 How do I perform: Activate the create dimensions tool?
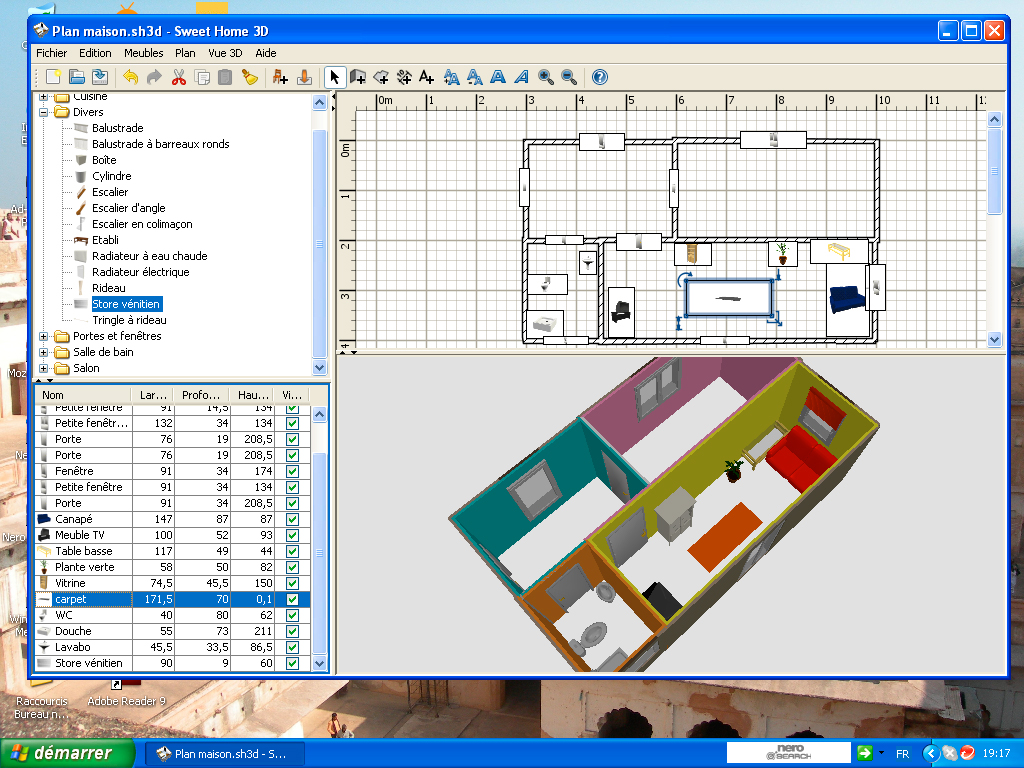pos(404,77)
